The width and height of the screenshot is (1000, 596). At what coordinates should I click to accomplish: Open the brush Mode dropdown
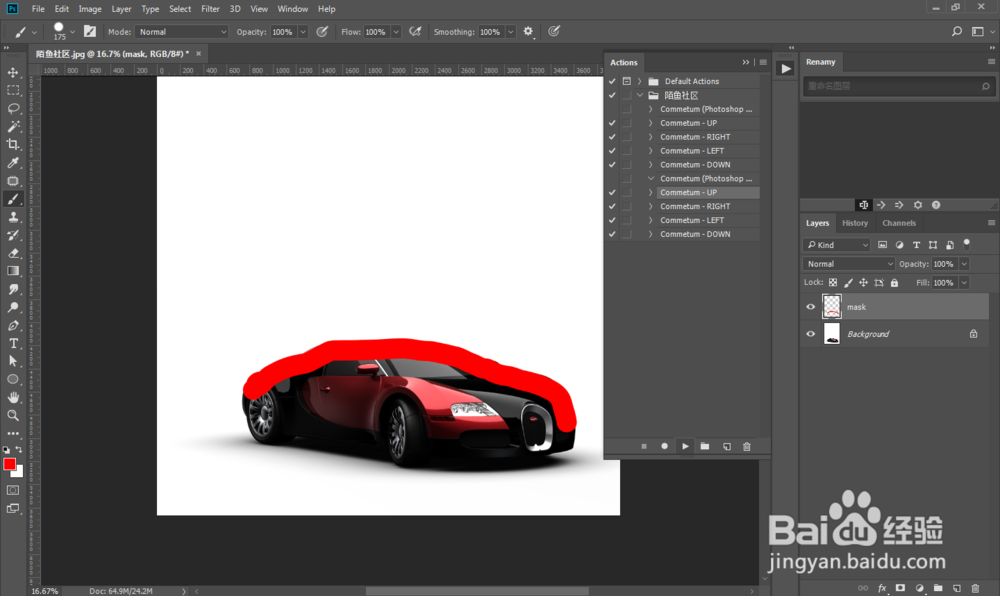click(x=182, y=32)
